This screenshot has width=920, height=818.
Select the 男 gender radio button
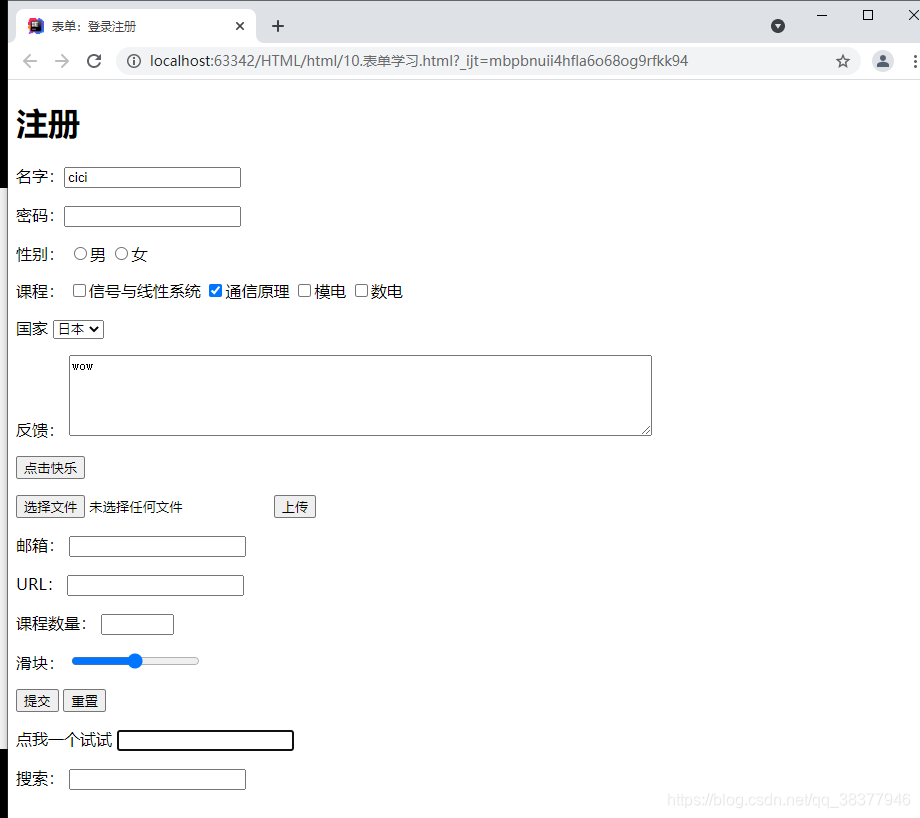[x=80, y=253]
